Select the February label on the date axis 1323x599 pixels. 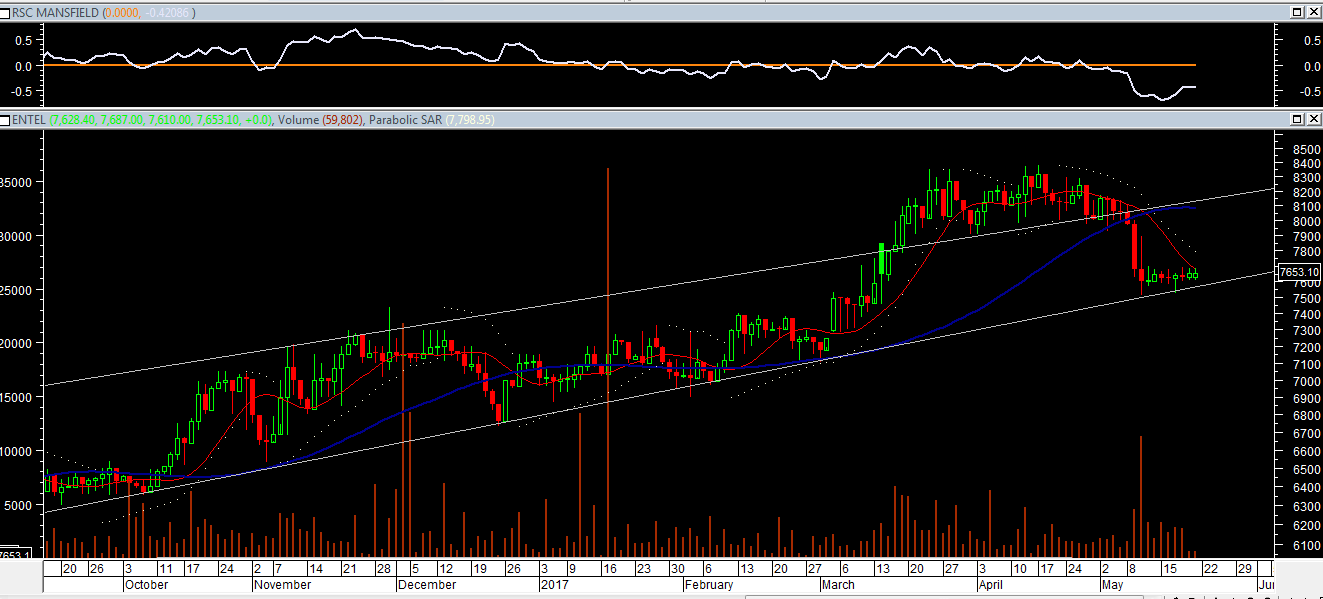click(710, 585)
